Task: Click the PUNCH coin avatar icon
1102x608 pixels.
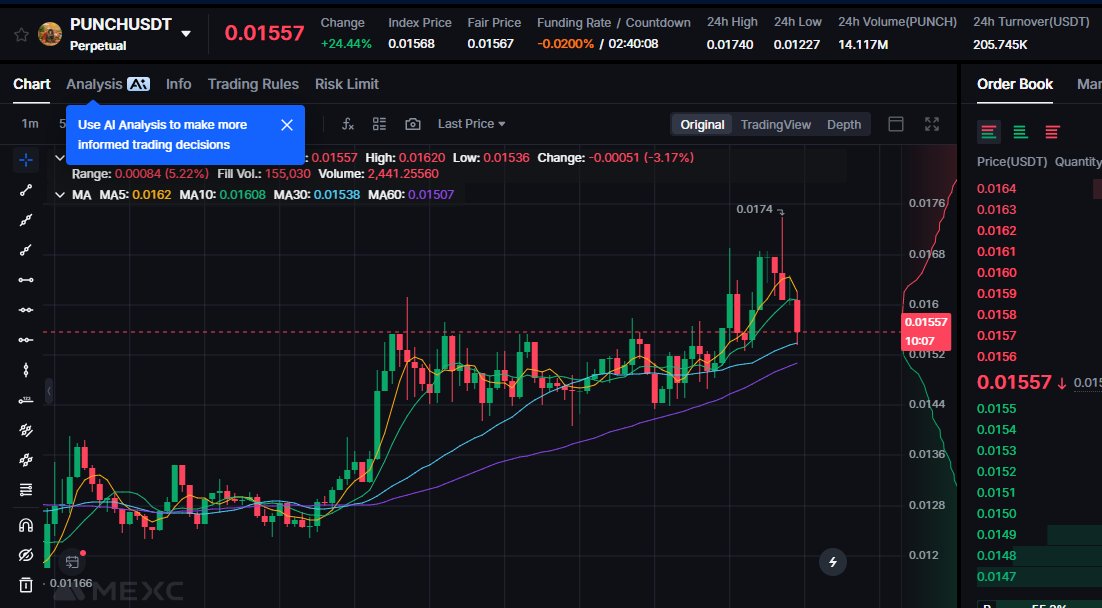Action: click(x=50, y=34)
